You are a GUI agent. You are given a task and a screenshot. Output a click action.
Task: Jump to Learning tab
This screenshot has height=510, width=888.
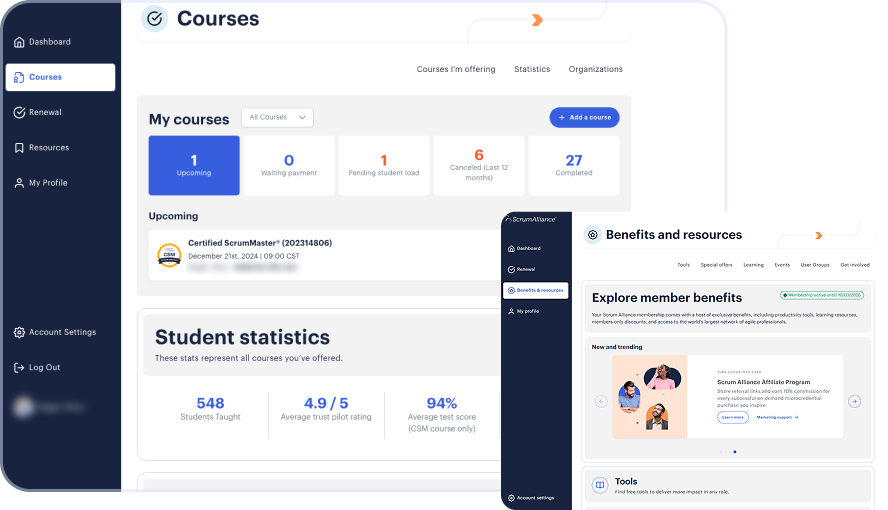(753, 265)
